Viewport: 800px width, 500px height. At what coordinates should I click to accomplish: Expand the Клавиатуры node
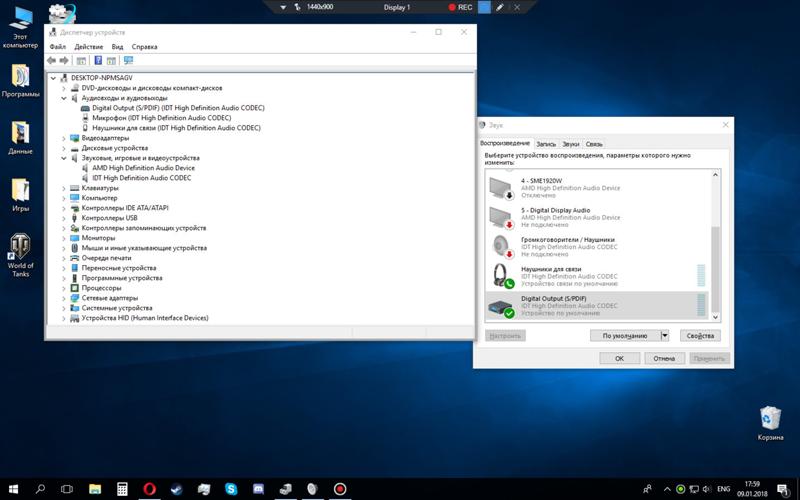click(x=64, y=188)
